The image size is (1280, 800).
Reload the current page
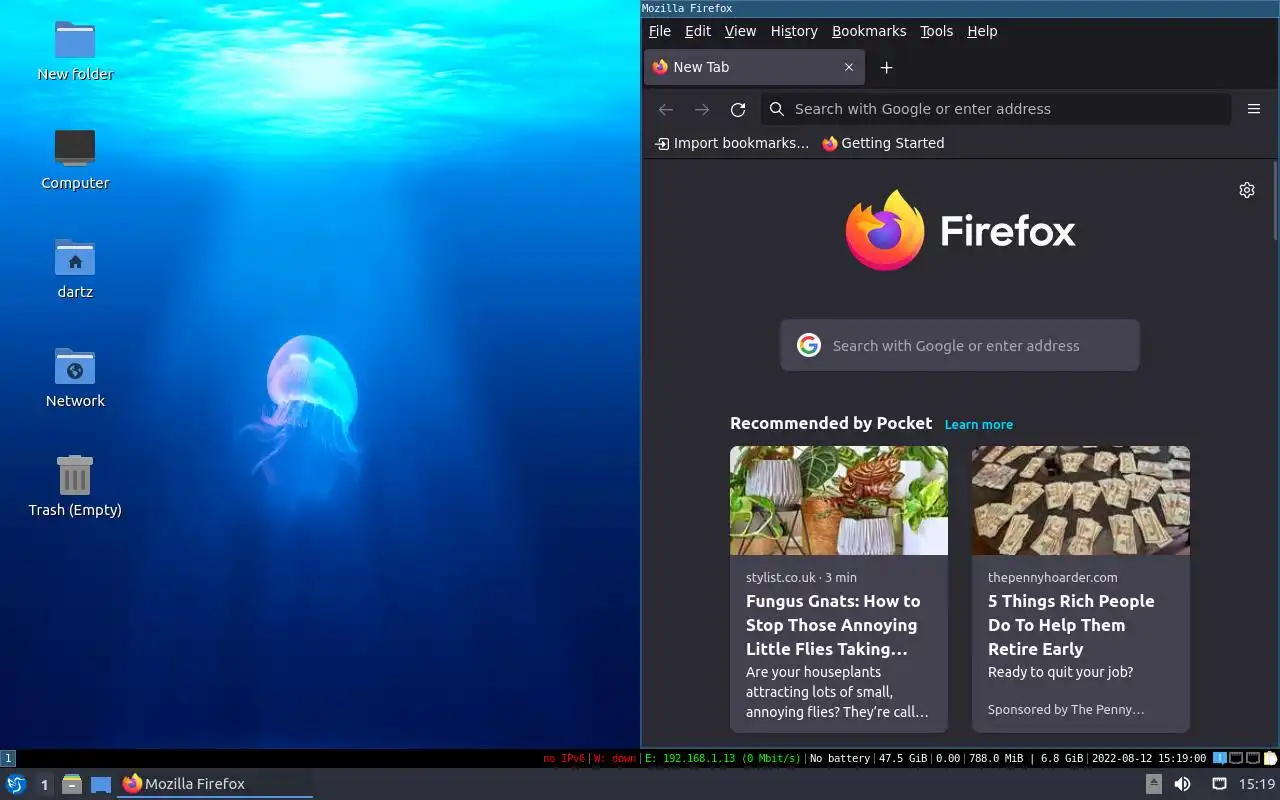(738, 109)
